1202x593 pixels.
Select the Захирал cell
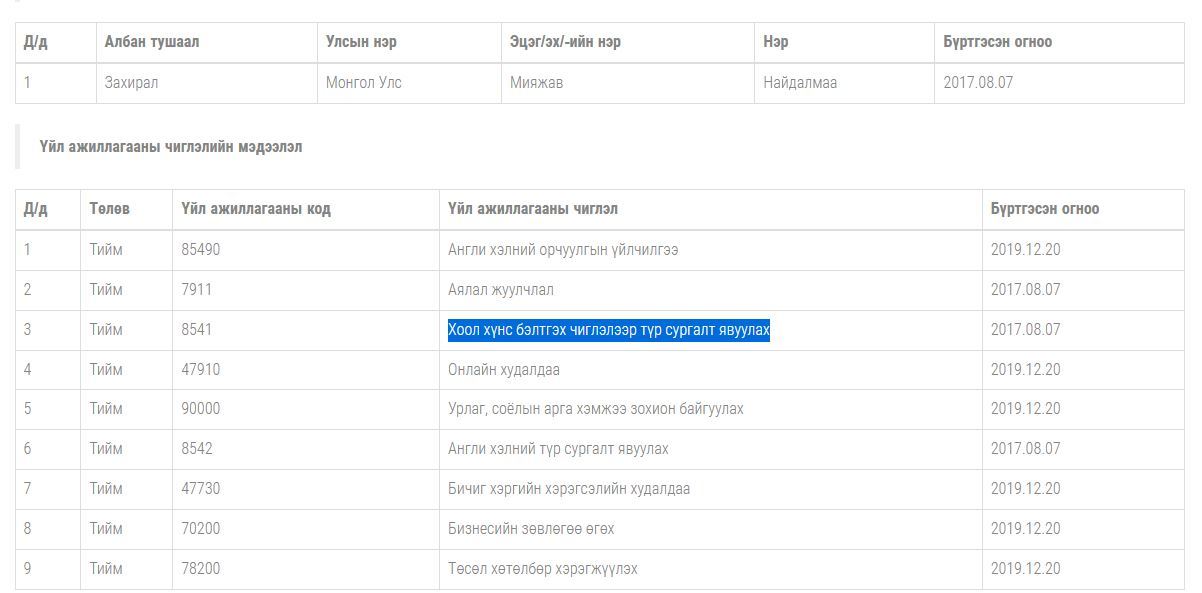click(131, 83)
